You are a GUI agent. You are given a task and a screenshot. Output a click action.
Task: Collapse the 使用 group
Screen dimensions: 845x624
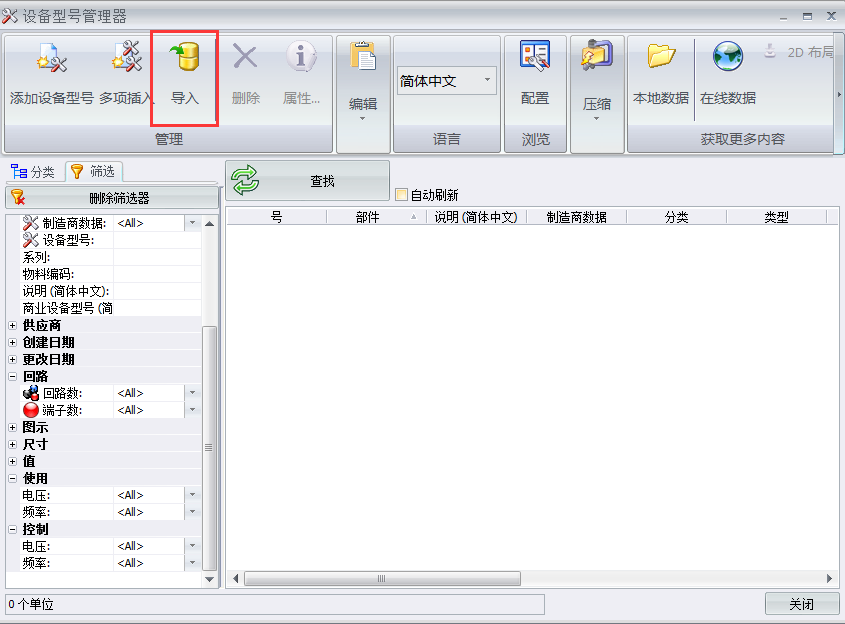[x=13, y=479]
